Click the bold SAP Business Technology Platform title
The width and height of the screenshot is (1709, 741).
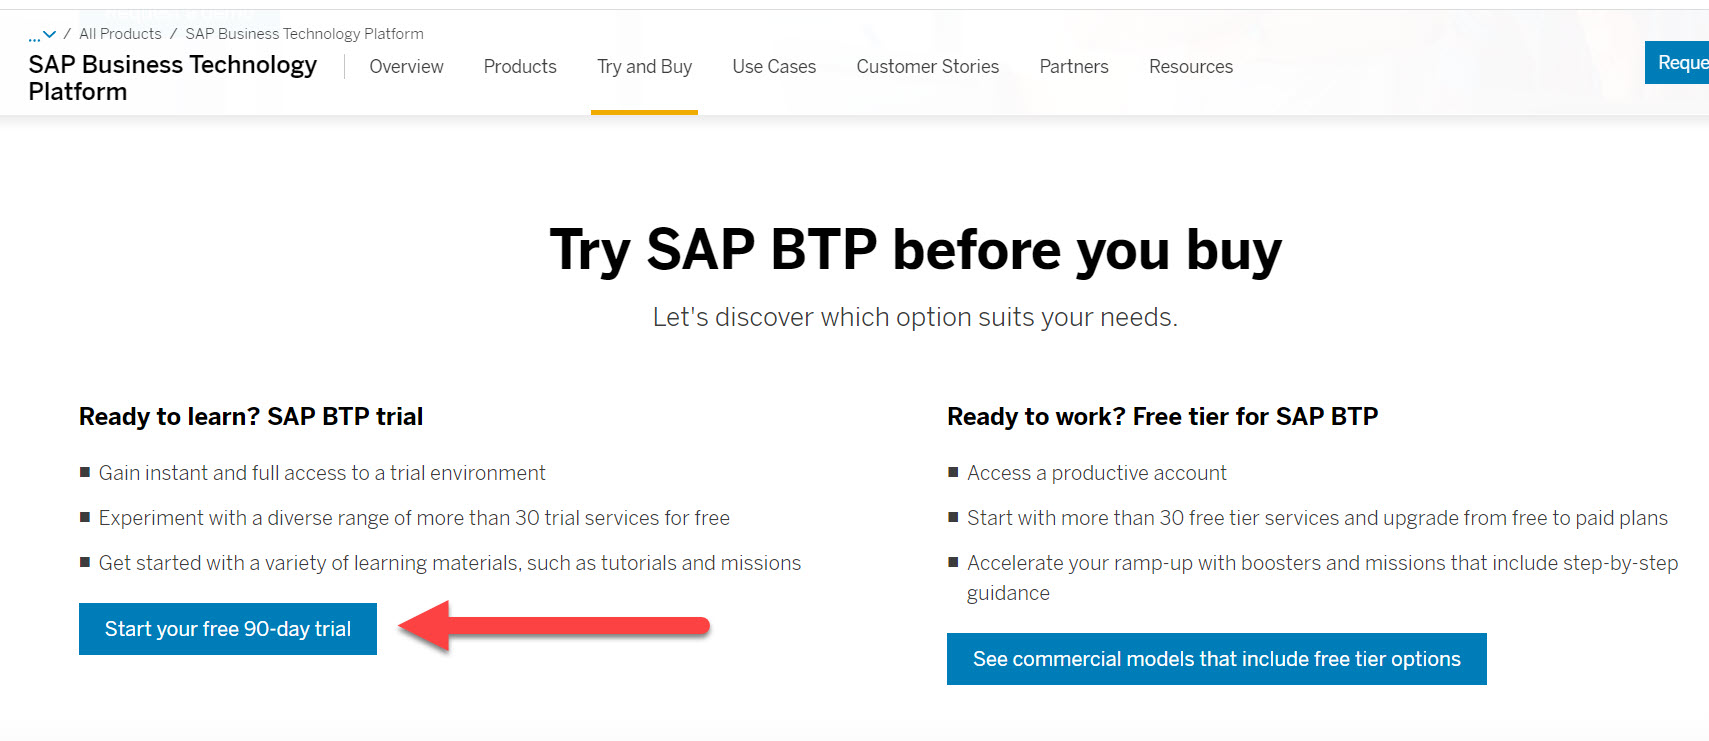pyautogui.click(x=172, y=78)
